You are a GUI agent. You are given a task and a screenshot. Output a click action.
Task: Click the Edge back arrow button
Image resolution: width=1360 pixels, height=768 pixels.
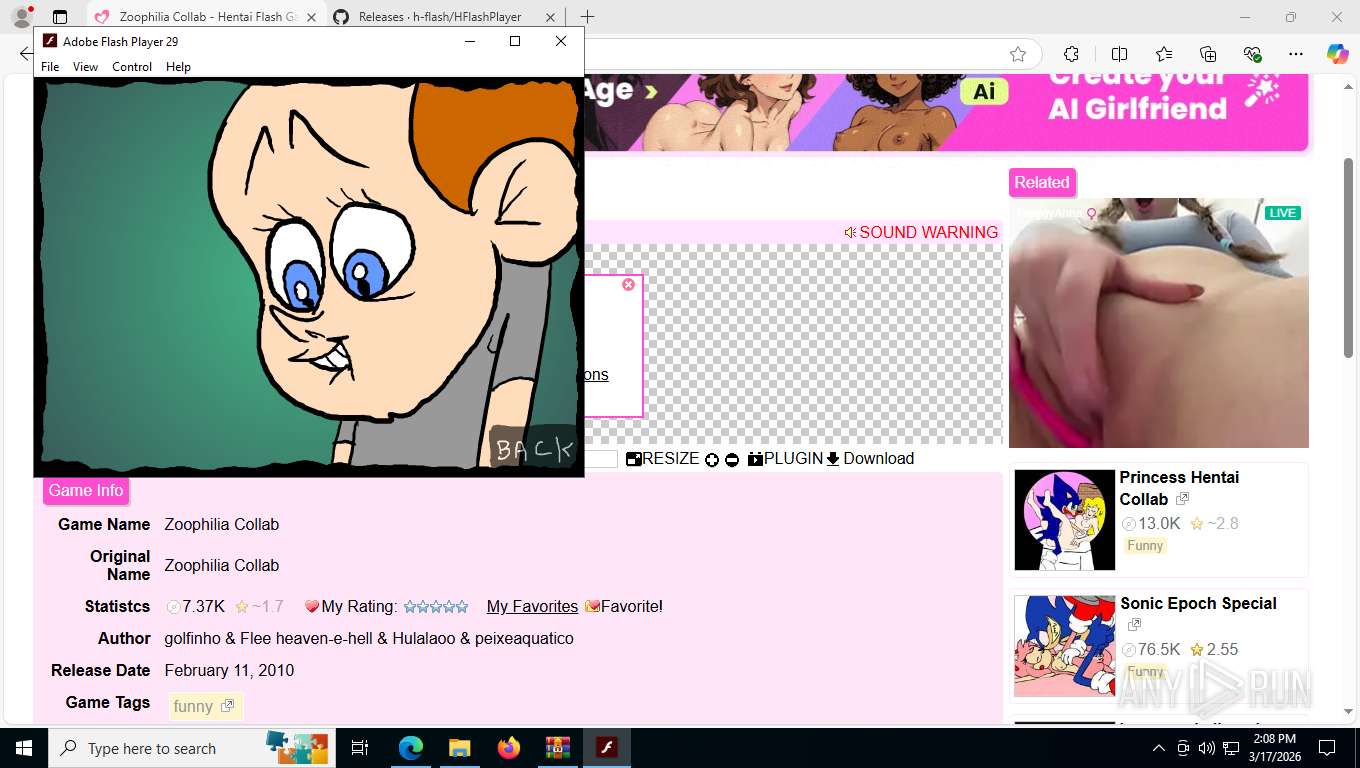click(25, 54)
